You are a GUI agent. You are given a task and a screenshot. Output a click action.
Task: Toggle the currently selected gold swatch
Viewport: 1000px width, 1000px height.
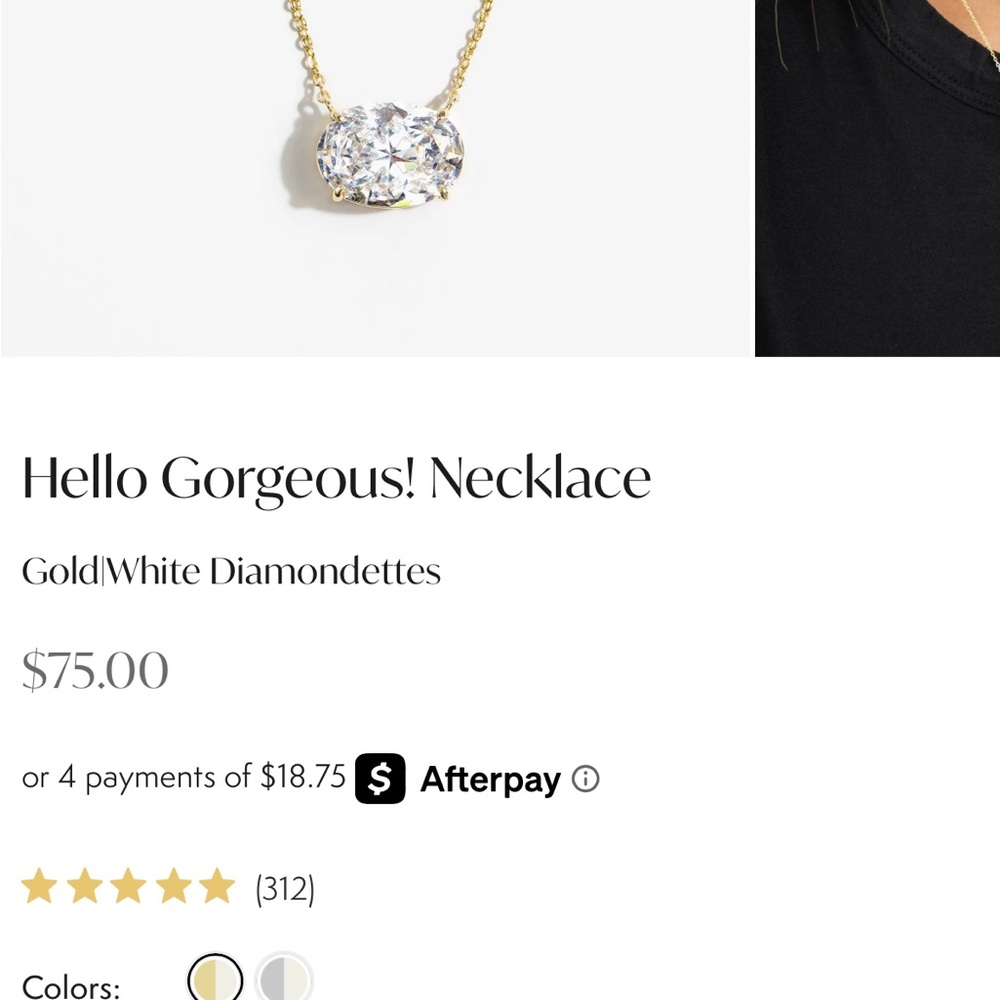216,978
